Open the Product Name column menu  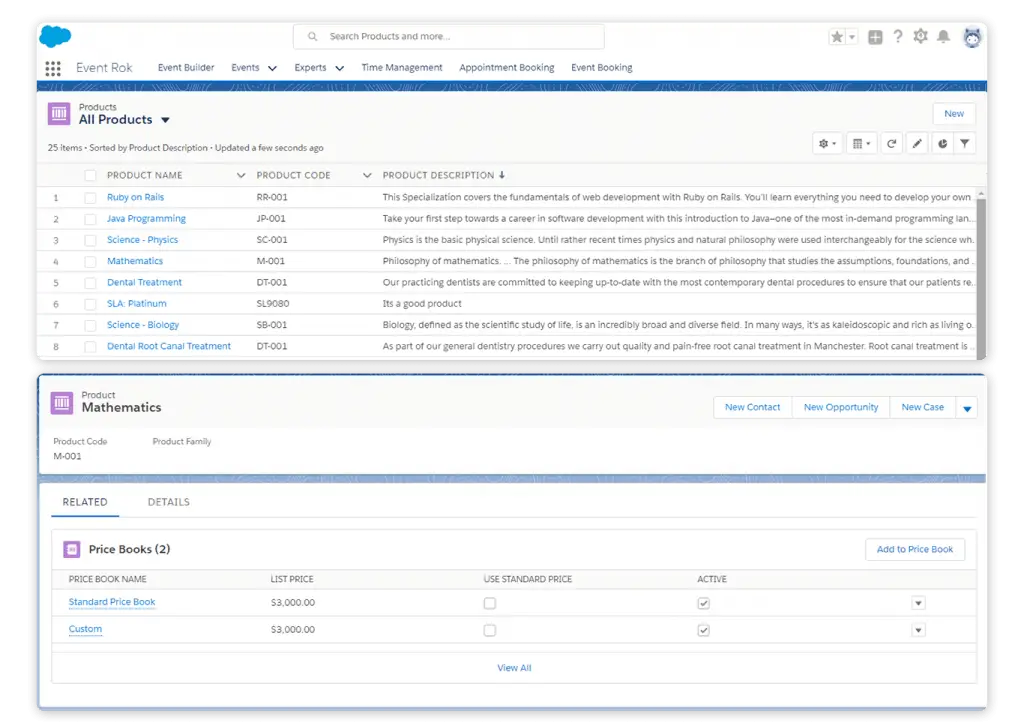[241, 175]
